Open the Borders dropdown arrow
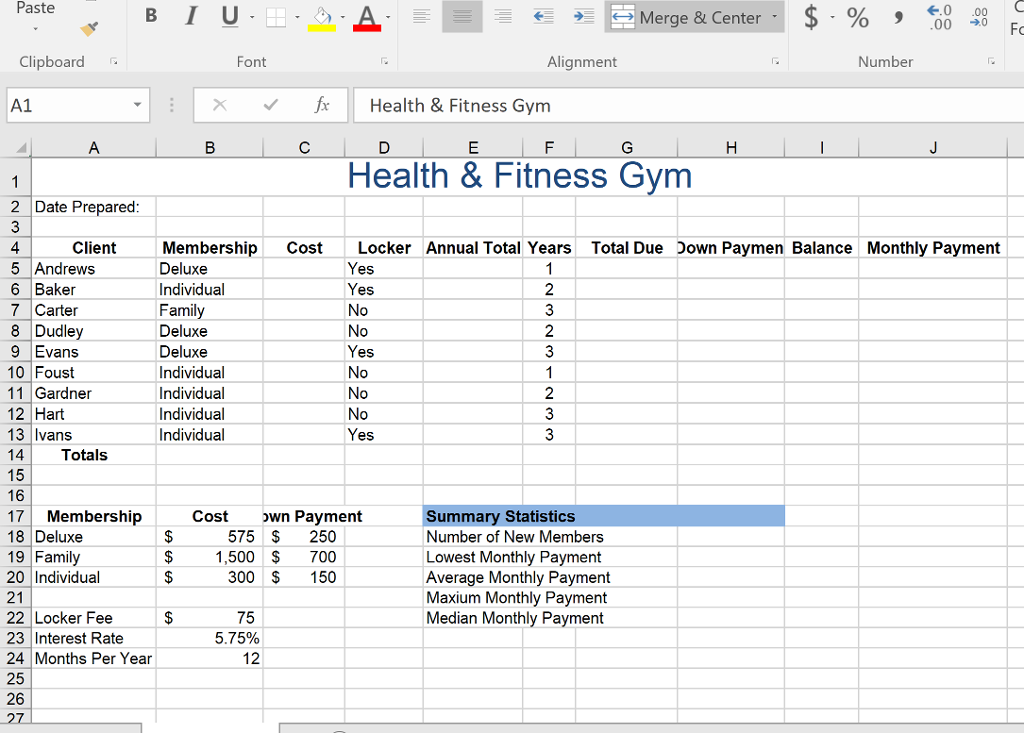This screenshot has width=1024, height=733. [297, 17]
